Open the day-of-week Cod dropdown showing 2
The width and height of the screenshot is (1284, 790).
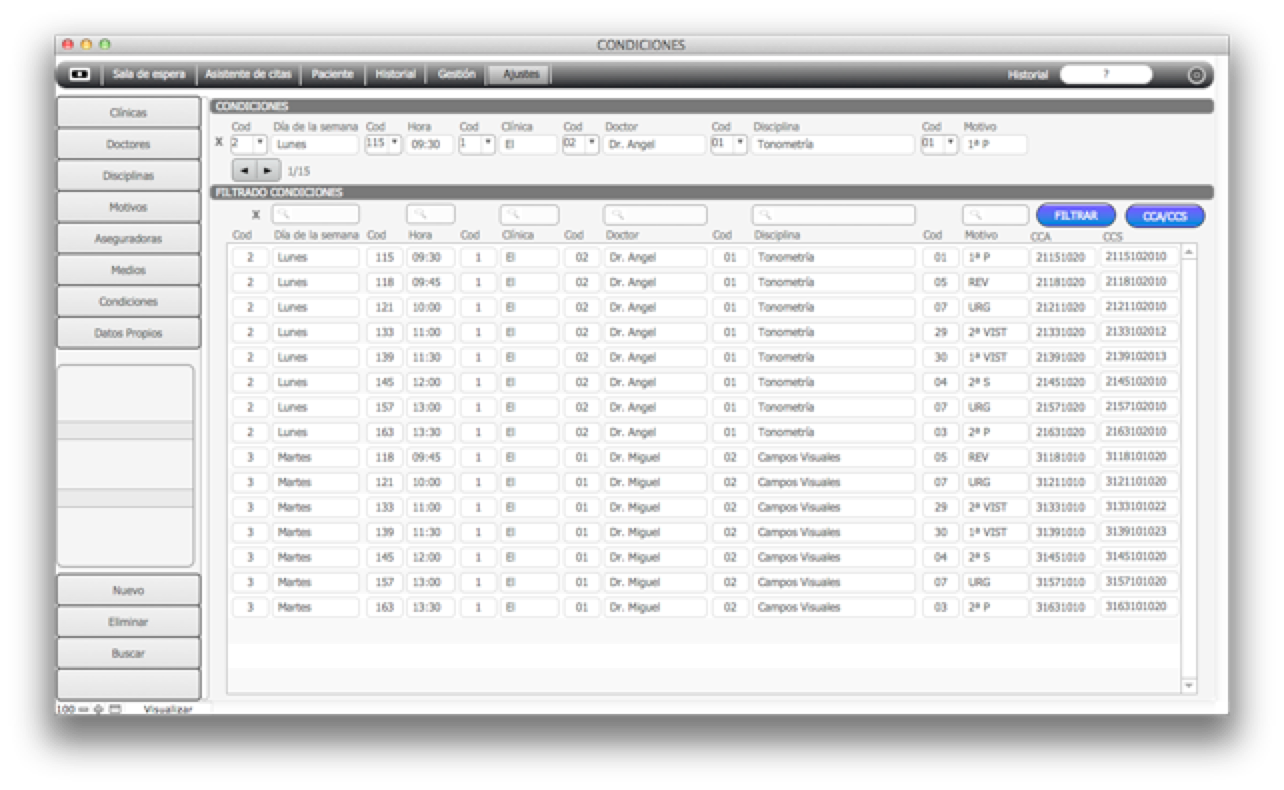[x=260, y=143]
